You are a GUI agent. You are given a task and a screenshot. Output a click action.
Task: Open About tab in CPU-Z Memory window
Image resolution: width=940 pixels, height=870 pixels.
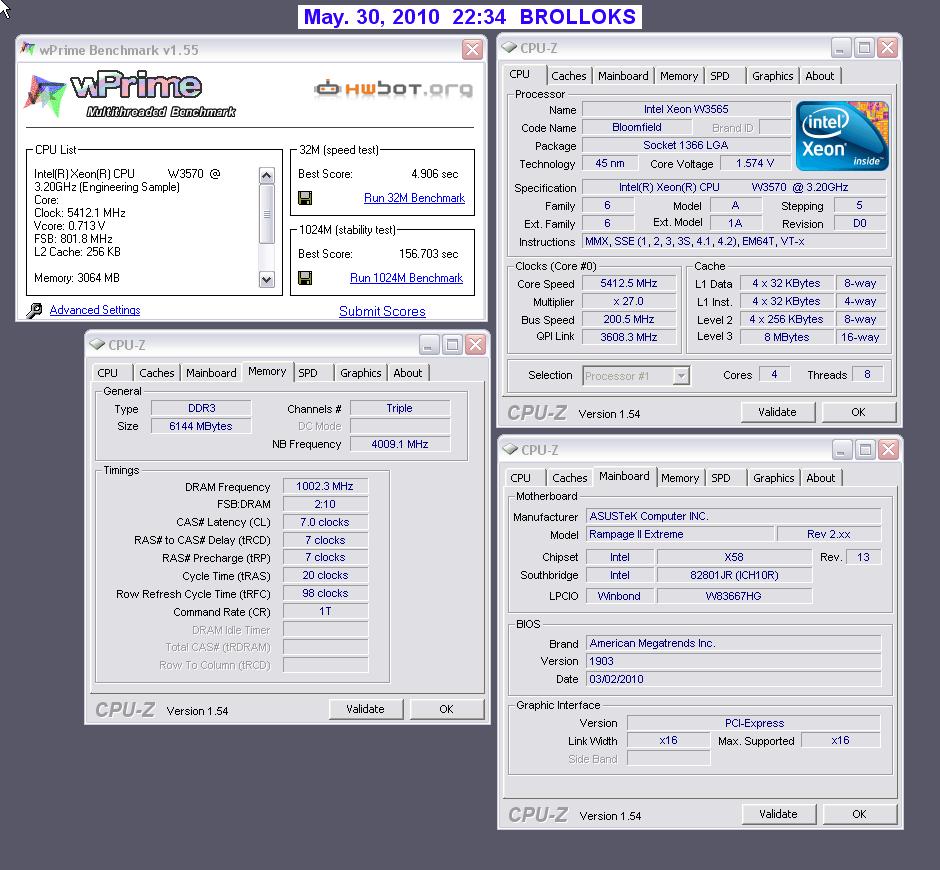408,373
